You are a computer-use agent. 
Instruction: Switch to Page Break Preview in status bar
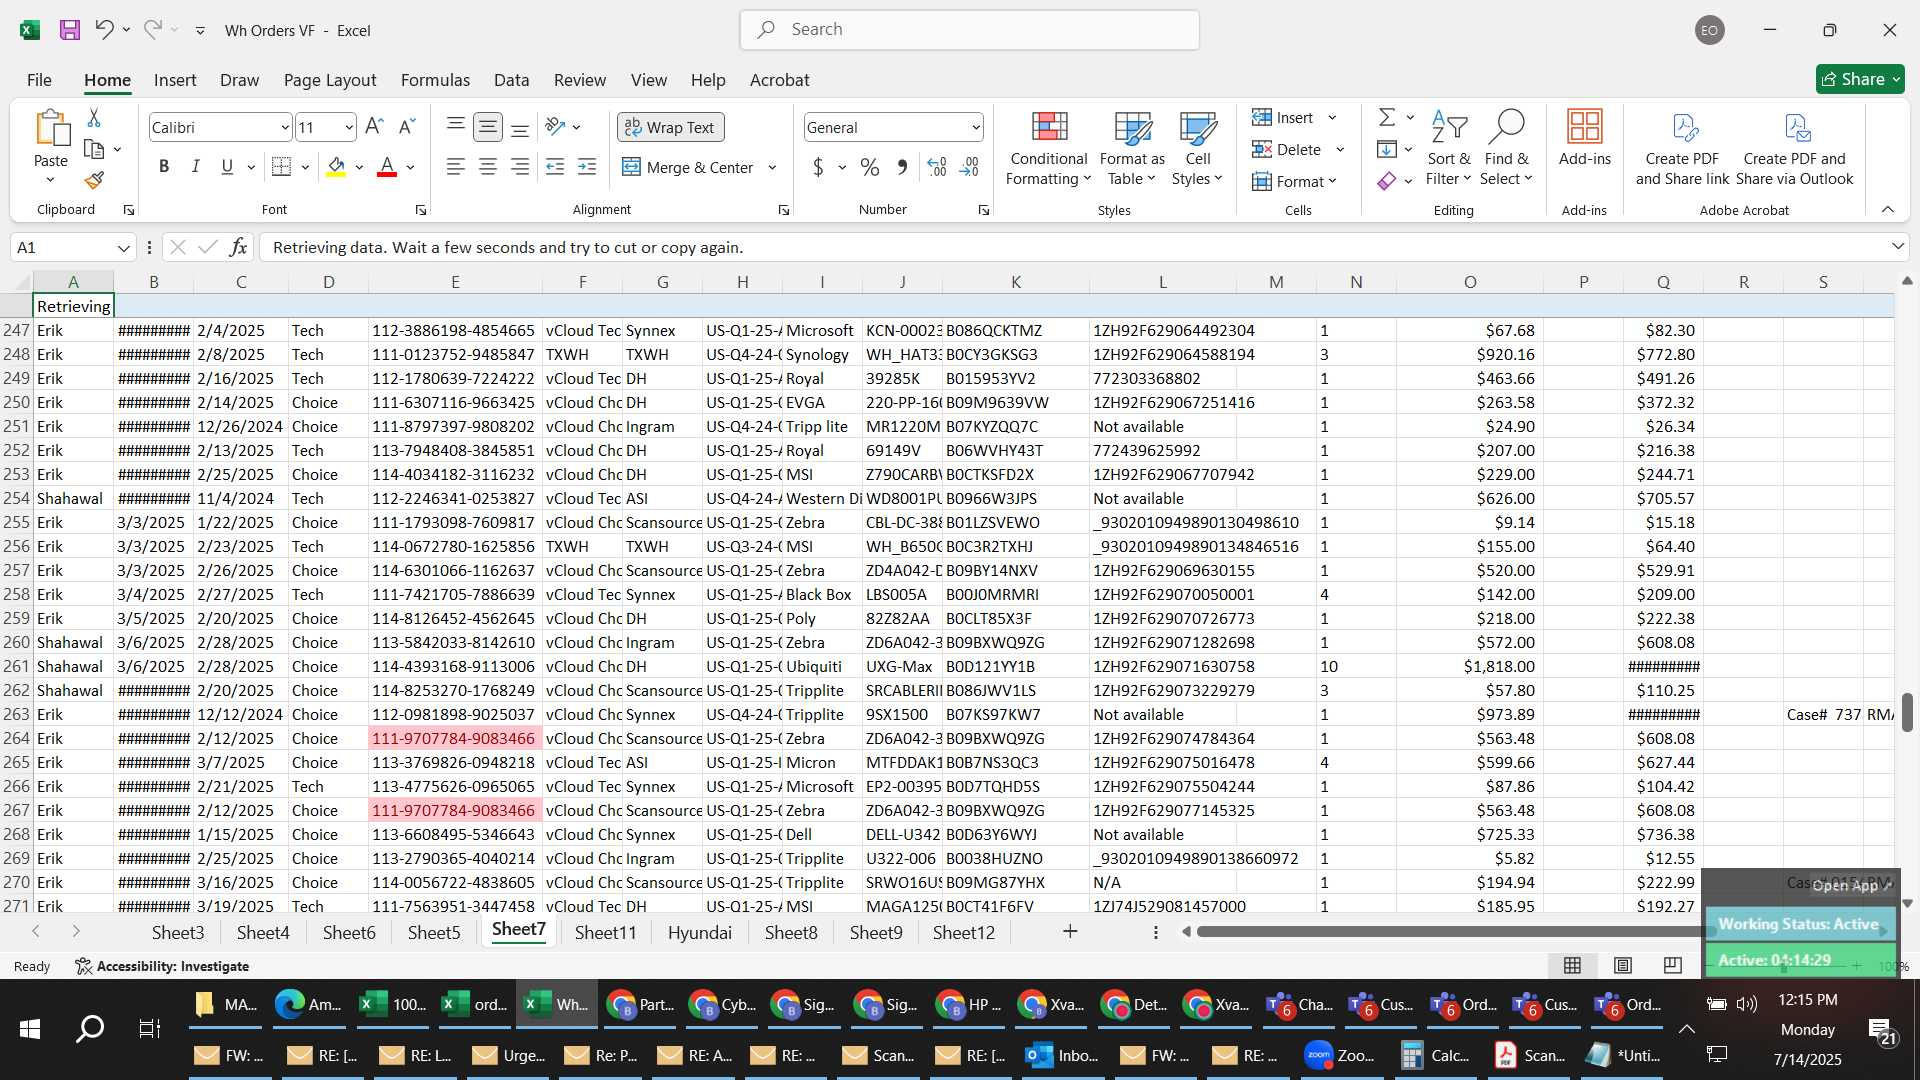tap(1672, 965)
